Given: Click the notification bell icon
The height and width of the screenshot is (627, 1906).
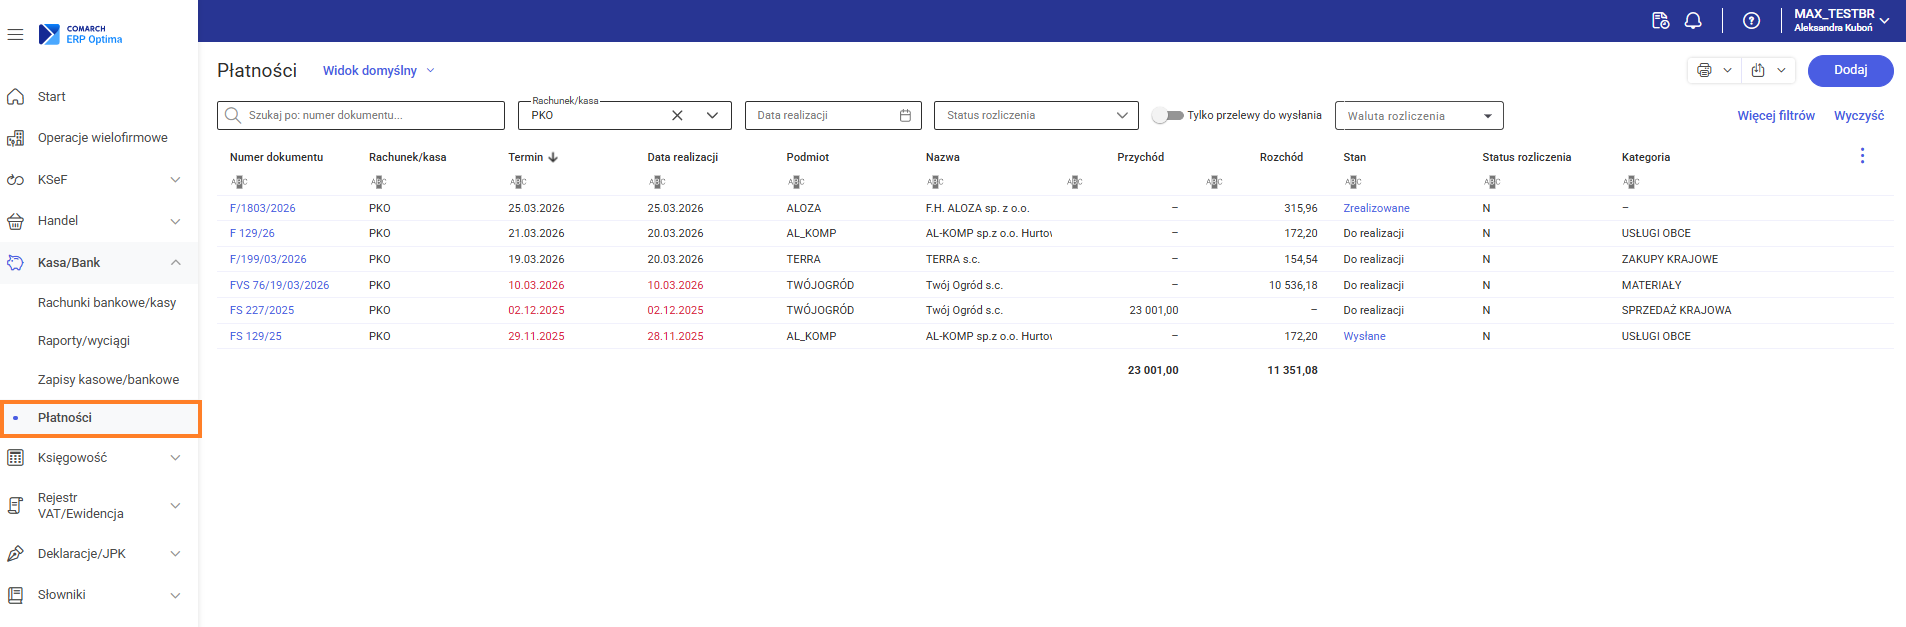Looking at the screenshot, I should click(1693, 21).
